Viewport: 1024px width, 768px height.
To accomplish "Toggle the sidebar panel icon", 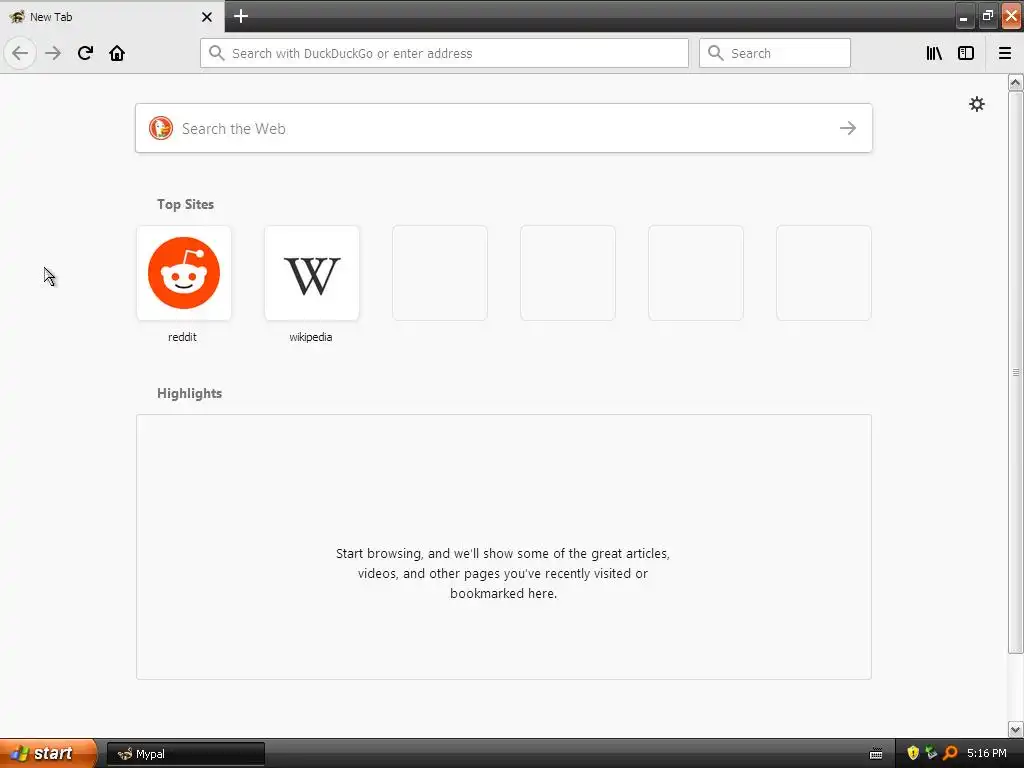I will [966, 53].
